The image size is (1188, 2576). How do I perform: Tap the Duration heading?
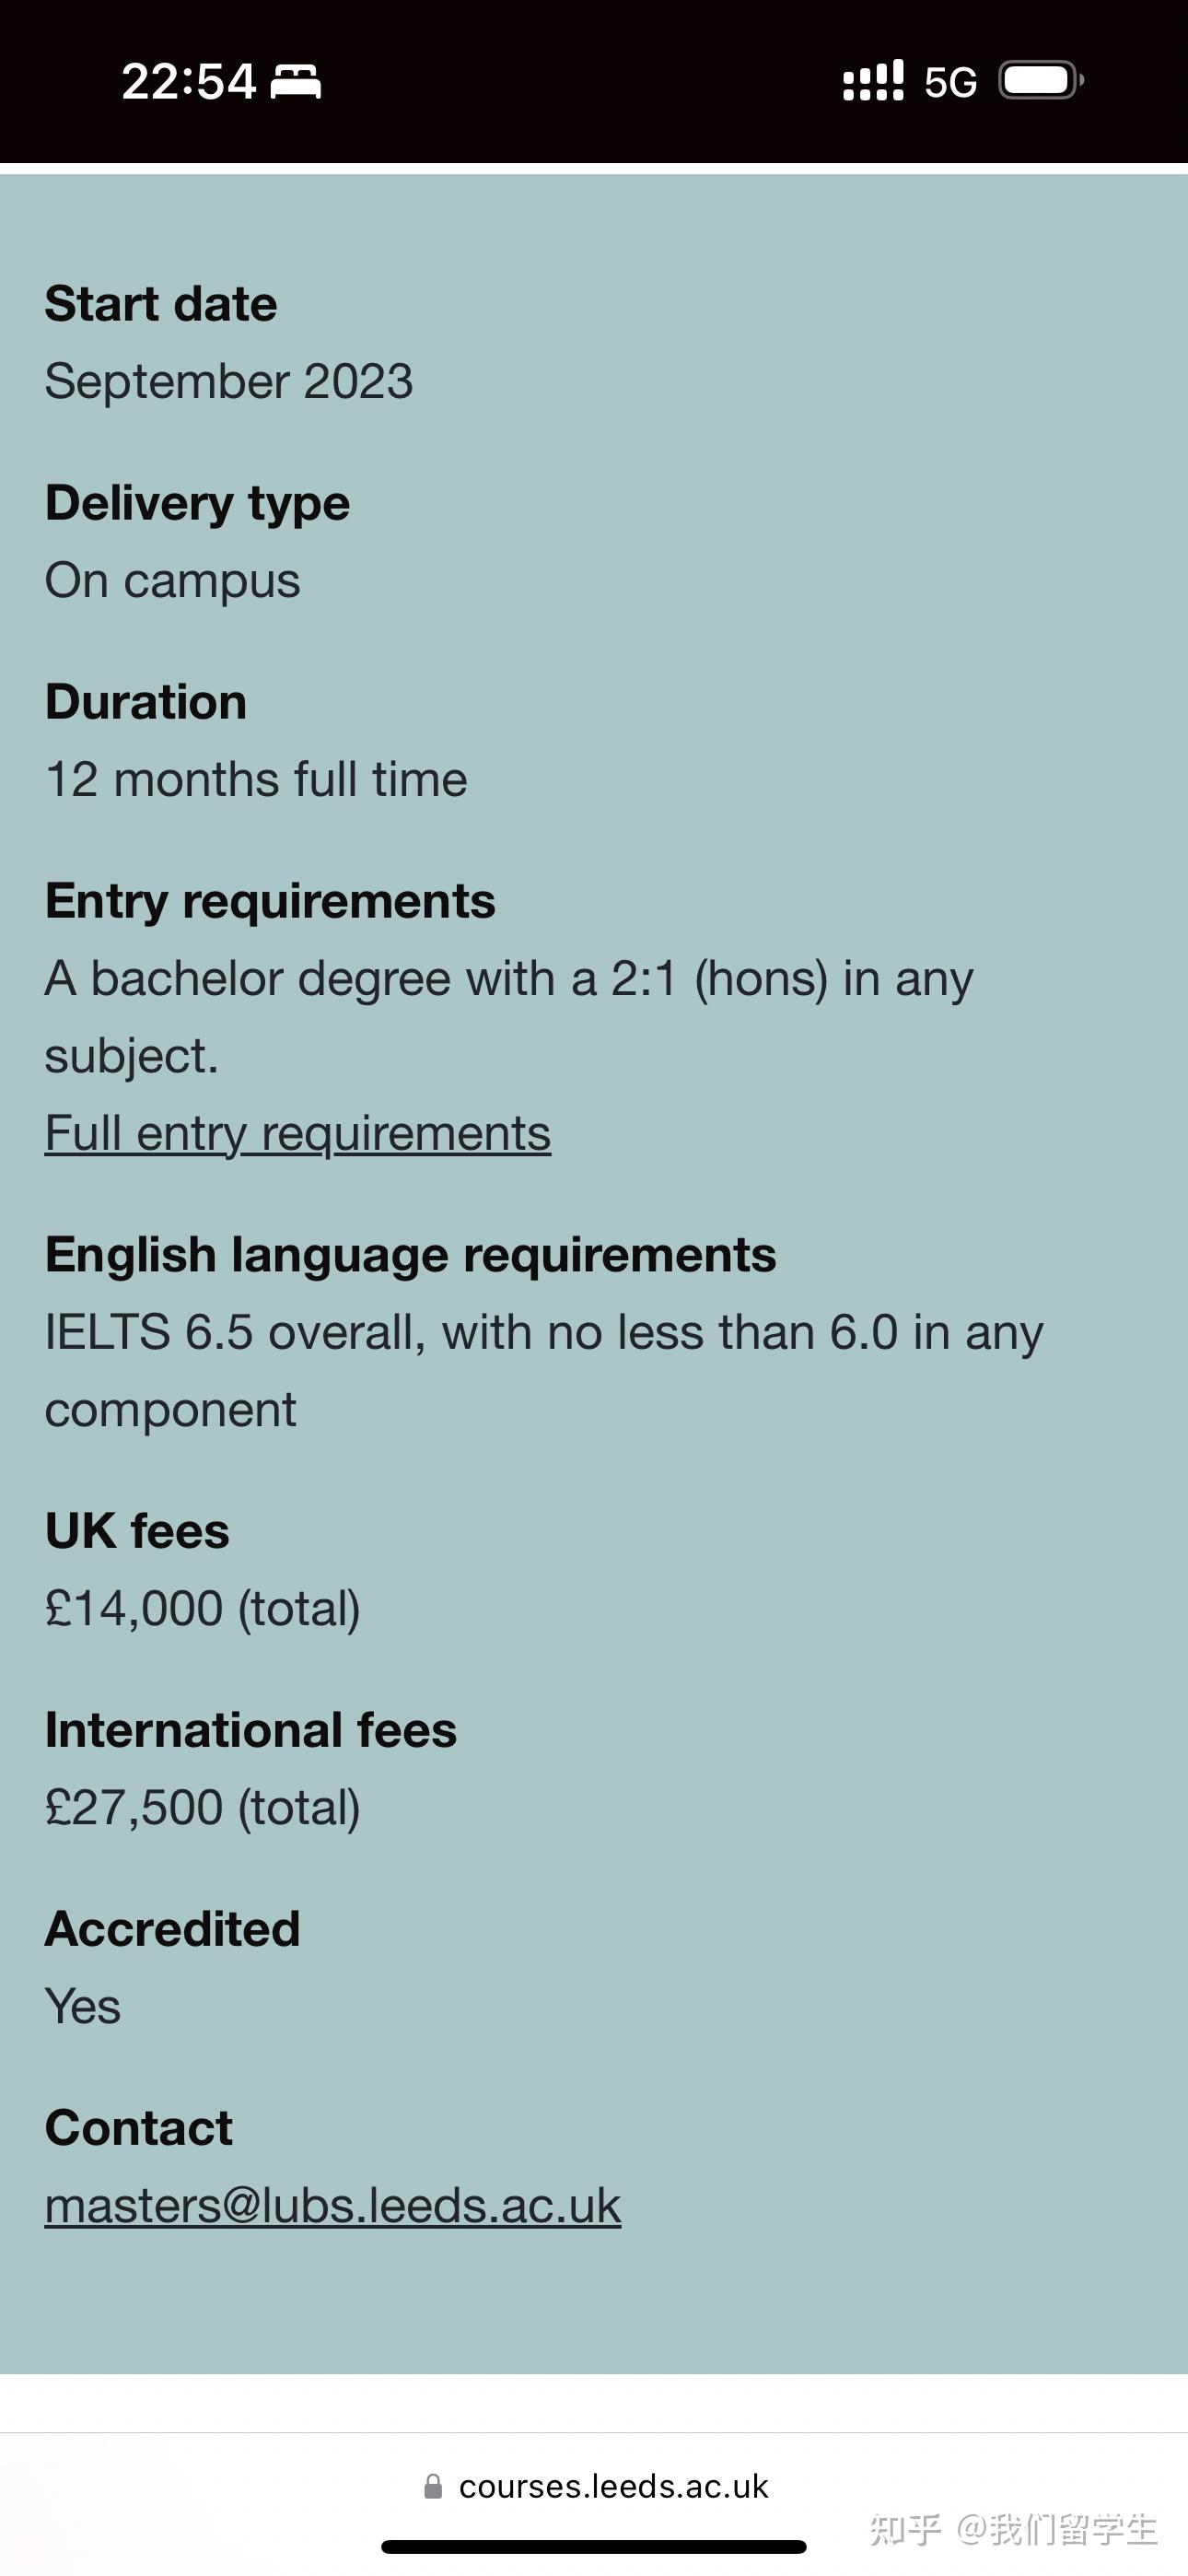[x=146, y=702]
